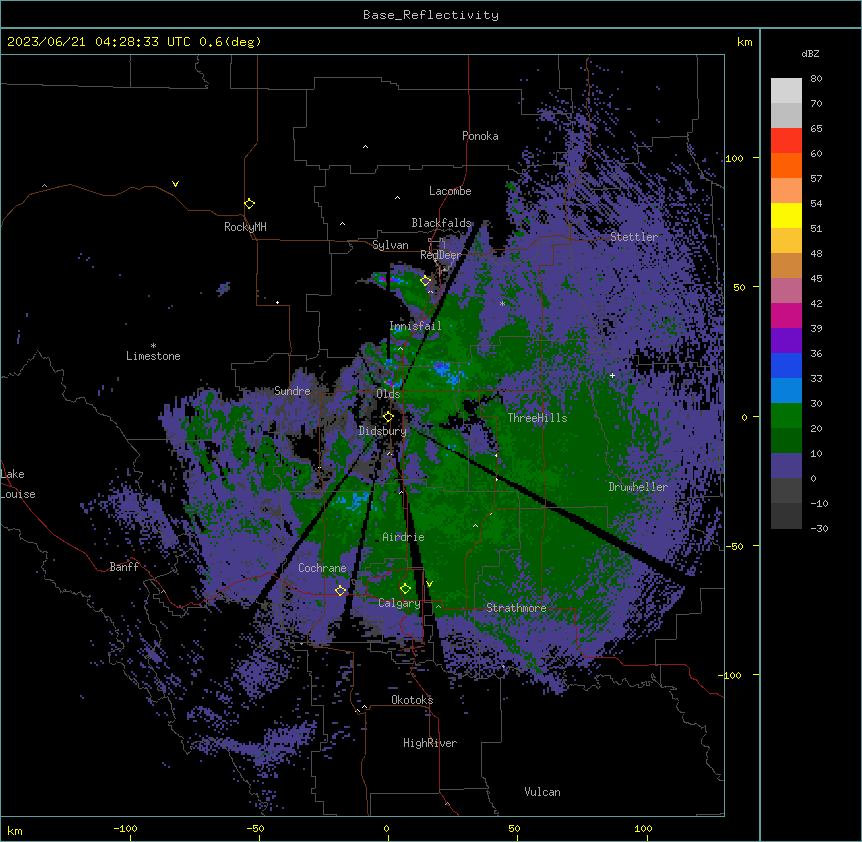Select the blue 33-36 dBZ legend swatch
Screen dimensions: 862x842
pos(786,365)
